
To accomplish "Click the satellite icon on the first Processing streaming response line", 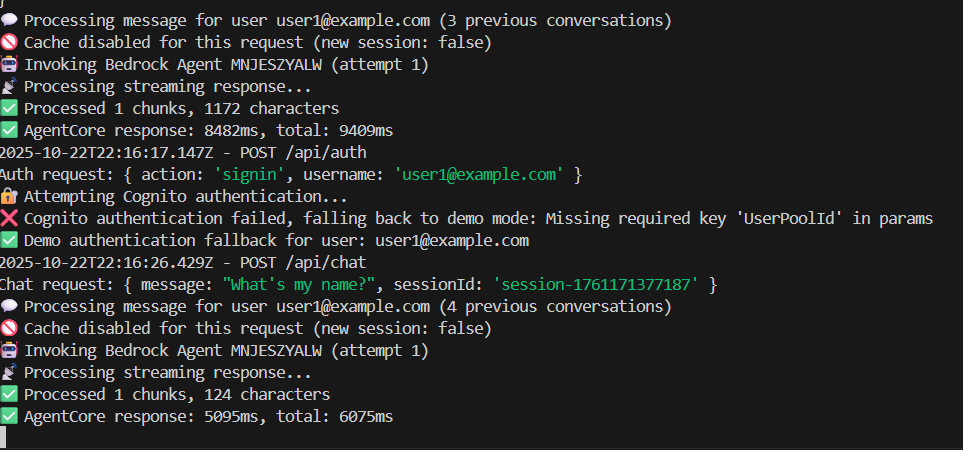I will [x=9, y=87].
